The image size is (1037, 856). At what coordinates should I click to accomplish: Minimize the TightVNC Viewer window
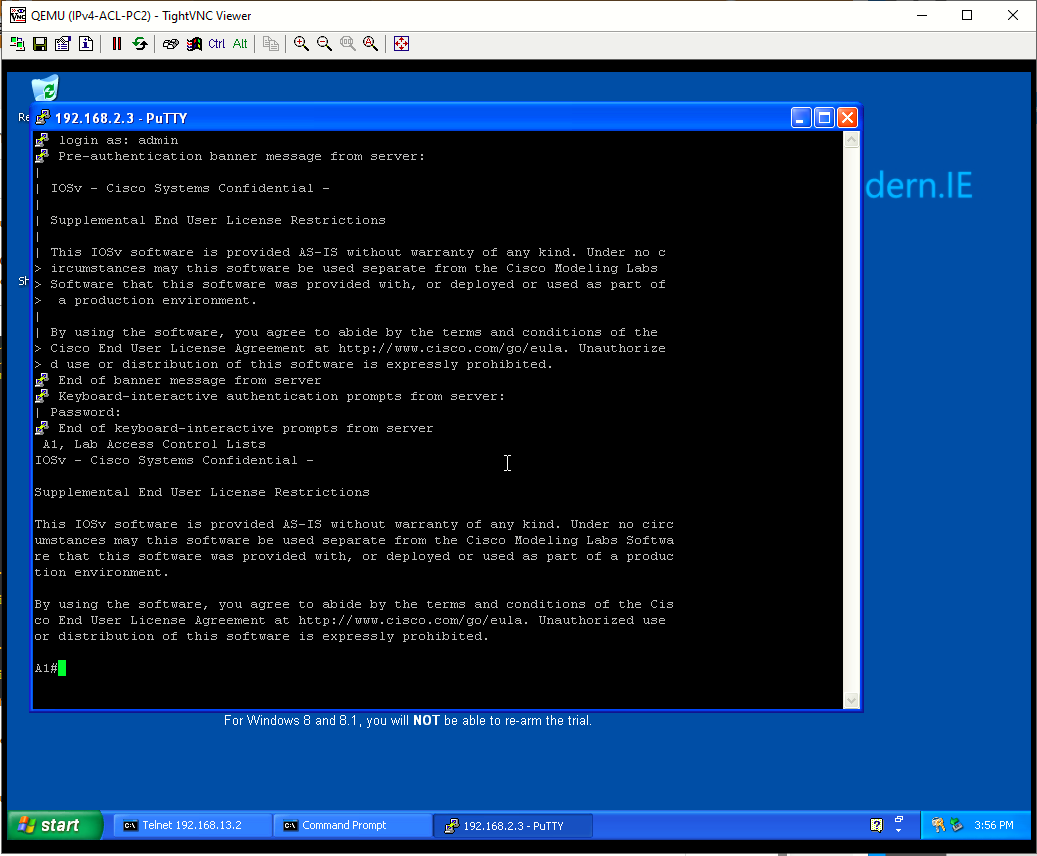[x=922, y=15]
